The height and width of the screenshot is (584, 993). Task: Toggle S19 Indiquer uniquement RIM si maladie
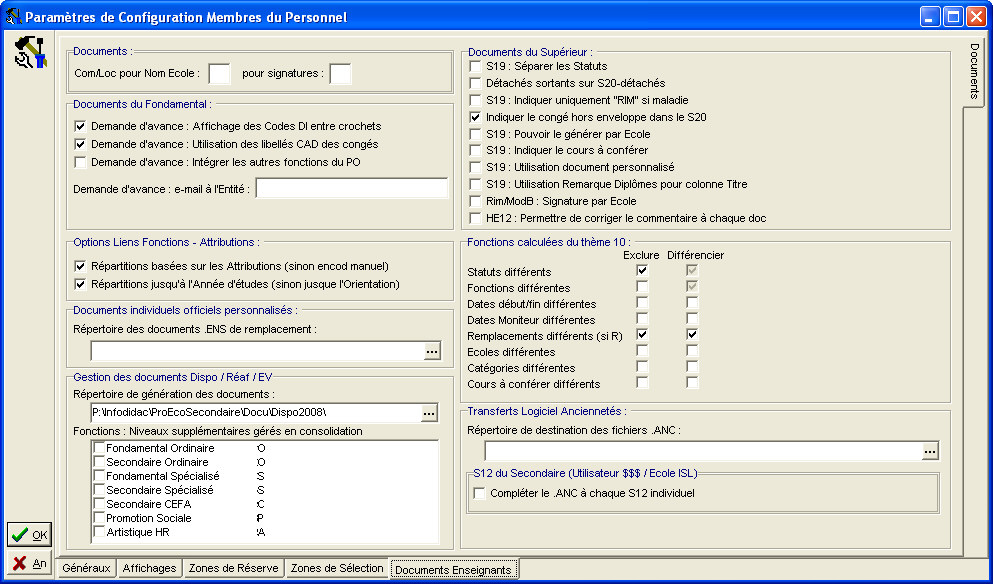475,100
